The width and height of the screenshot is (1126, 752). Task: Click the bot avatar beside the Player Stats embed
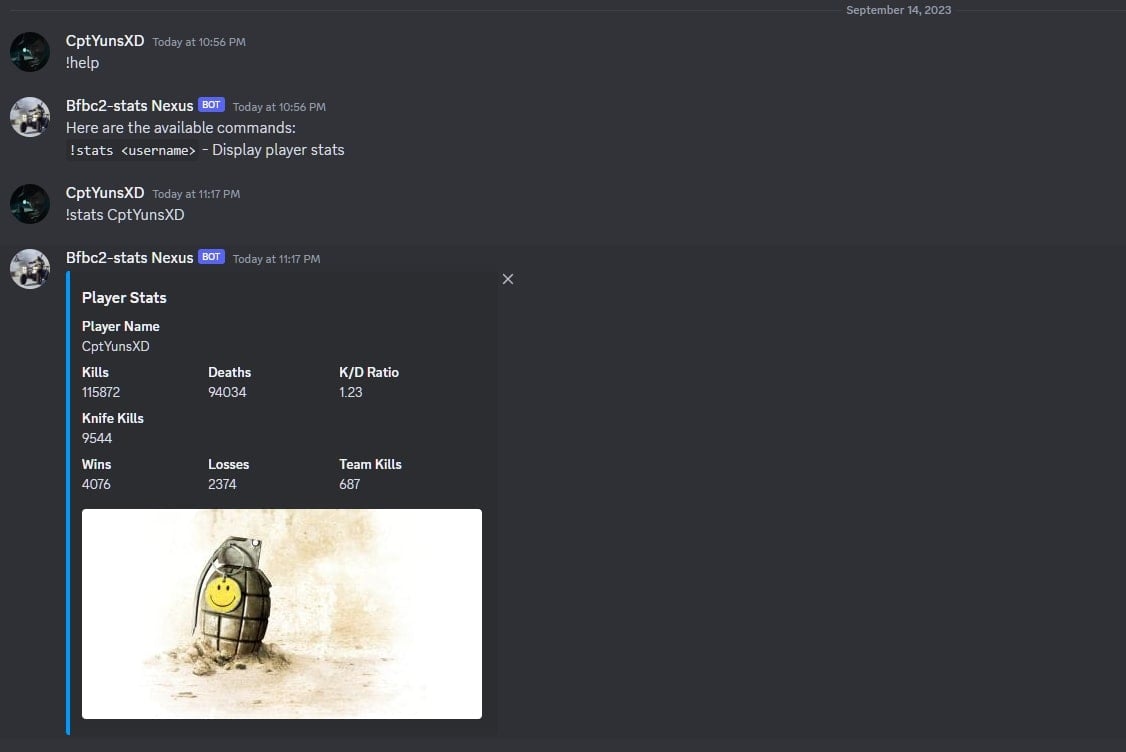tap(30, 269)
